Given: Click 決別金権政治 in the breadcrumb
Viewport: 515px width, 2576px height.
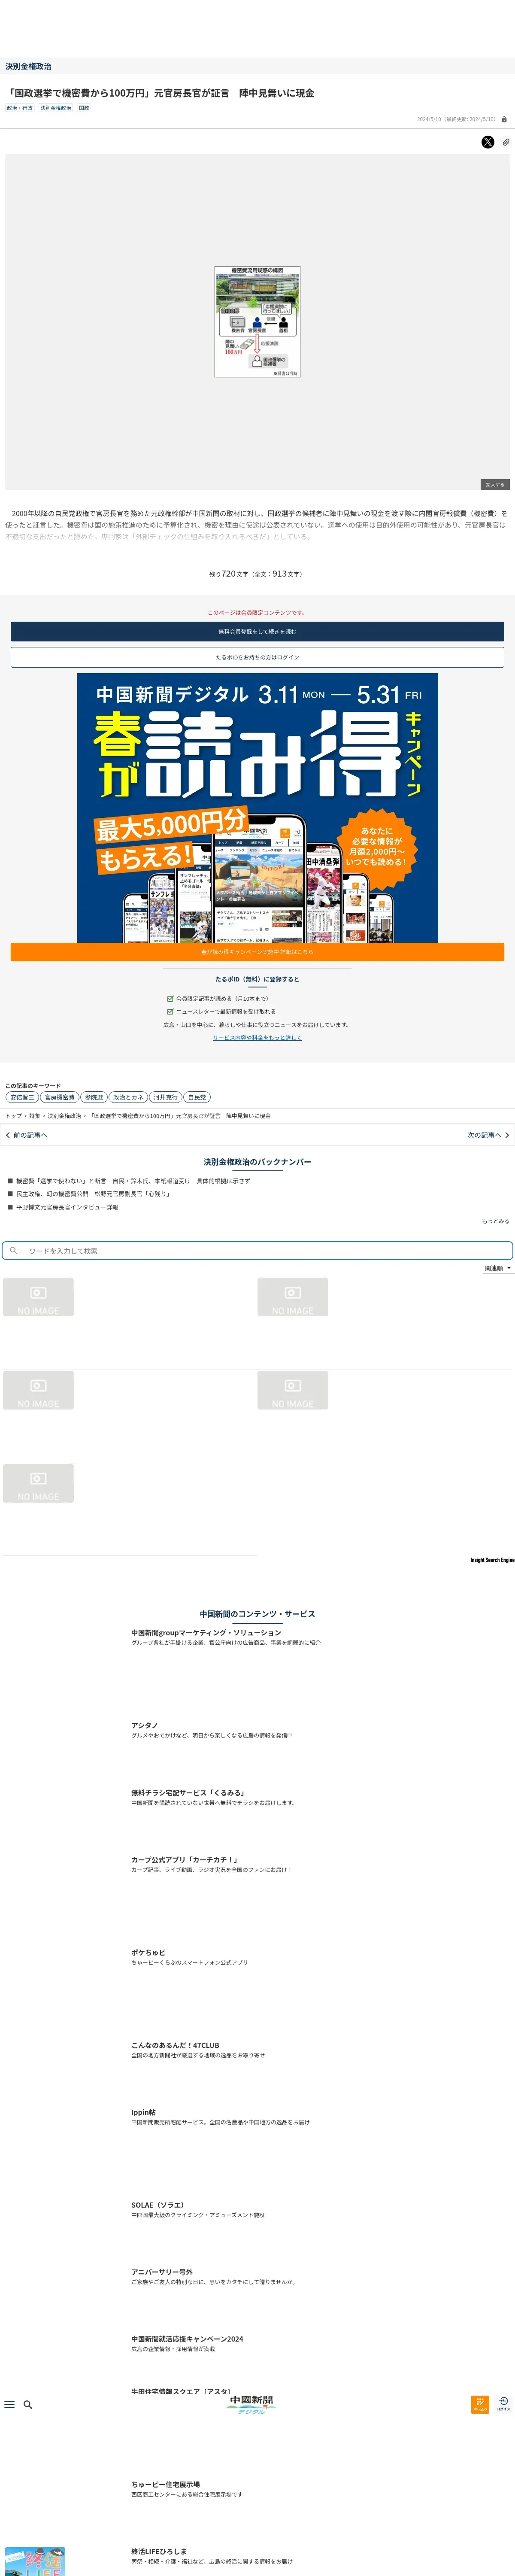Looking at the screenshot, I should click(x=65, y=1116).
